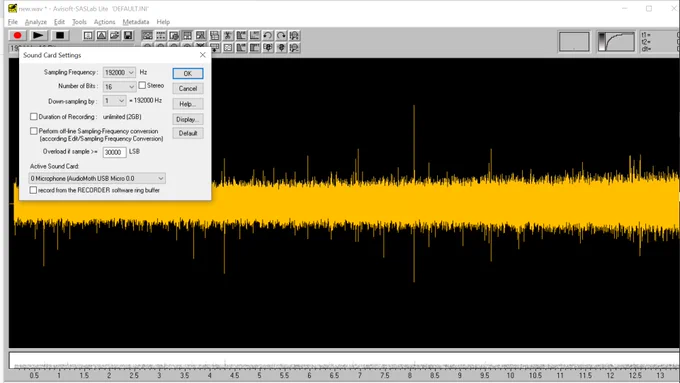Click the curve display box in toolbar

coord(616,42)
